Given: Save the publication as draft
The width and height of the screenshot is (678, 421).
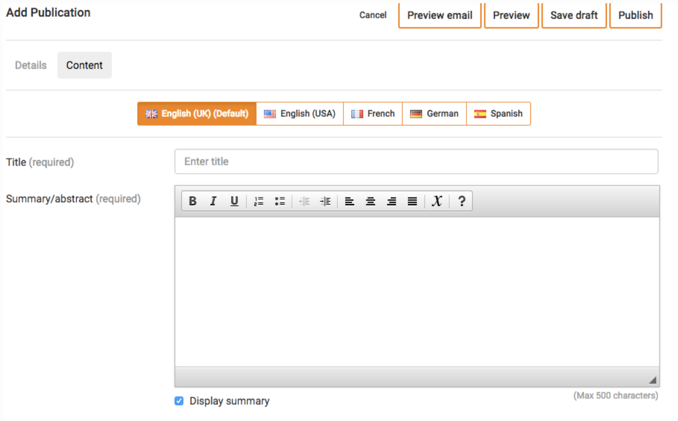Looking at the screenshot, I should click(574, 16).
